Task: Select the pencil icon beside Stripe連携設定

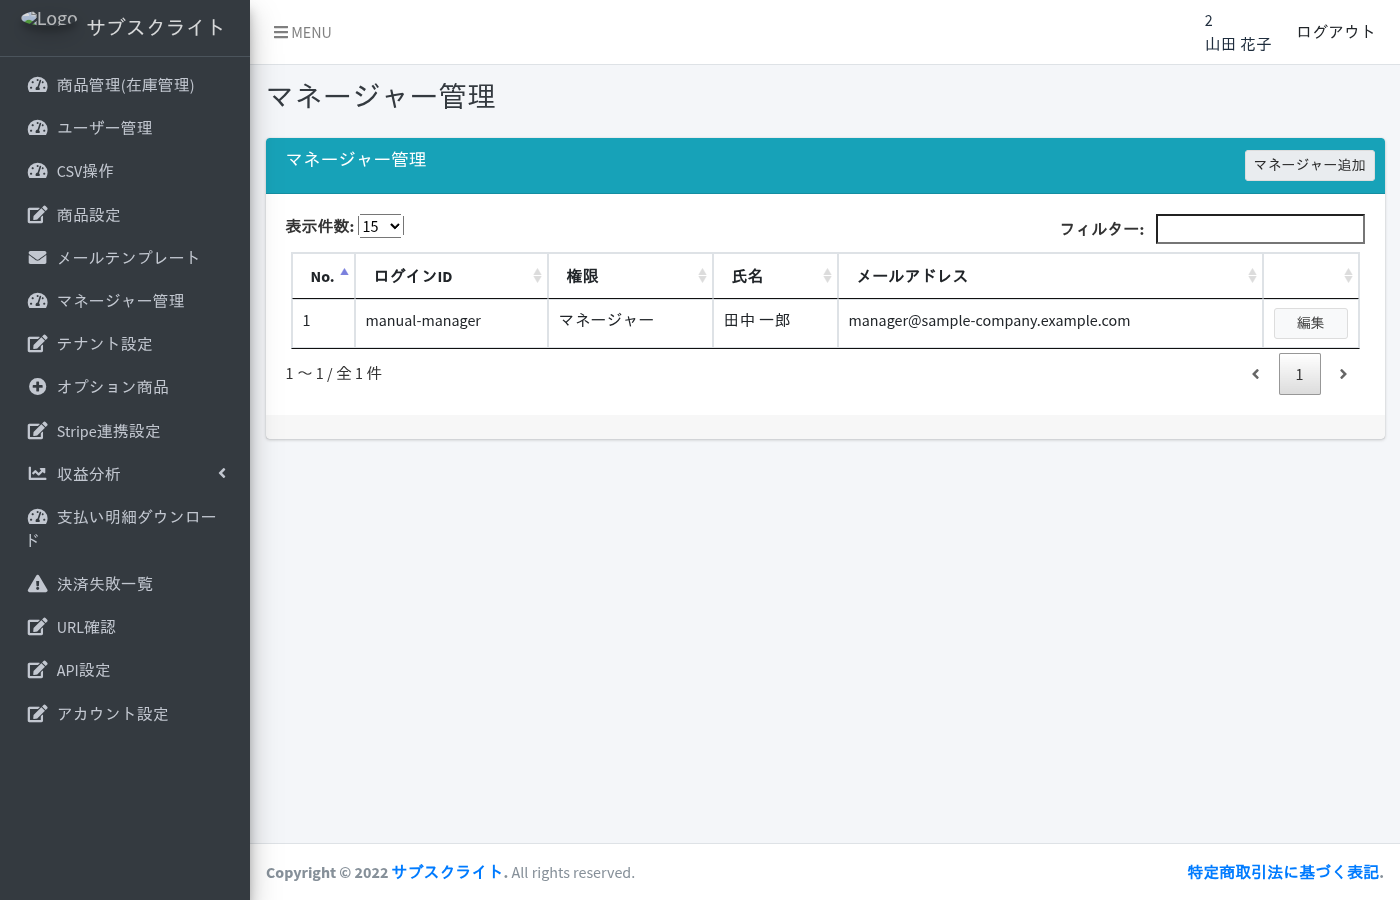Action: pos(37,430)
